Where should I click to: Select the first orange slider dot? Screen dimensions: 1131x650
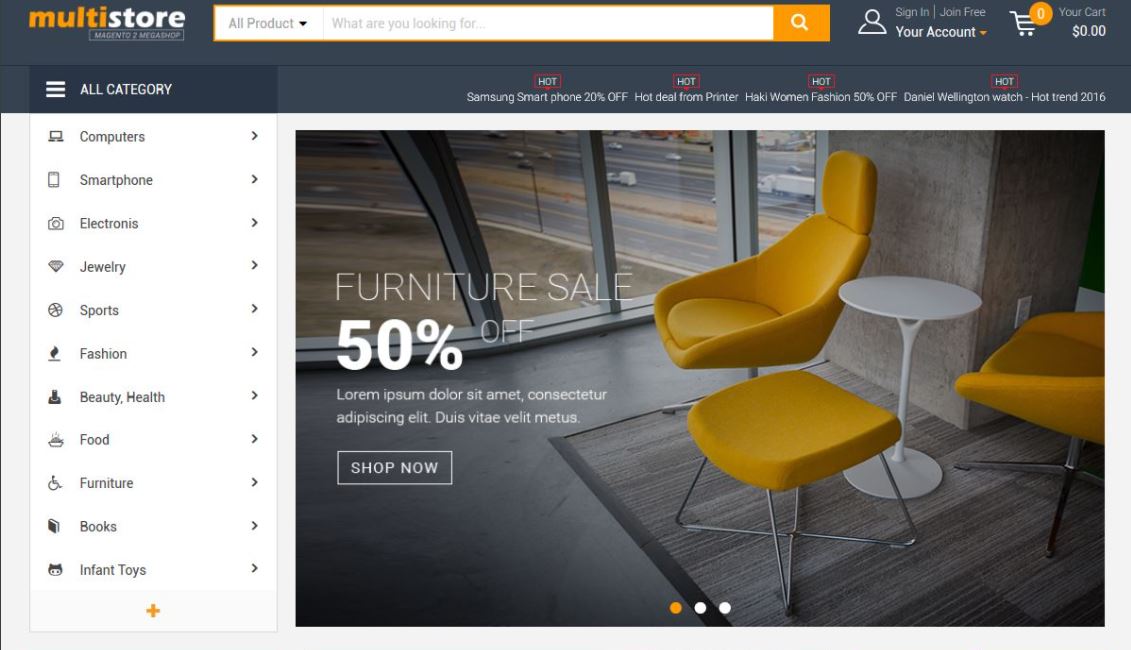(x=676, y=607)
